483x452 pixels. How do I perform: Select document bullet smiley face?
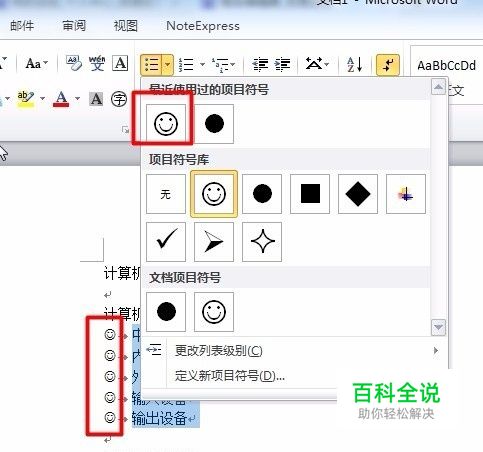(x=214, y=312)
